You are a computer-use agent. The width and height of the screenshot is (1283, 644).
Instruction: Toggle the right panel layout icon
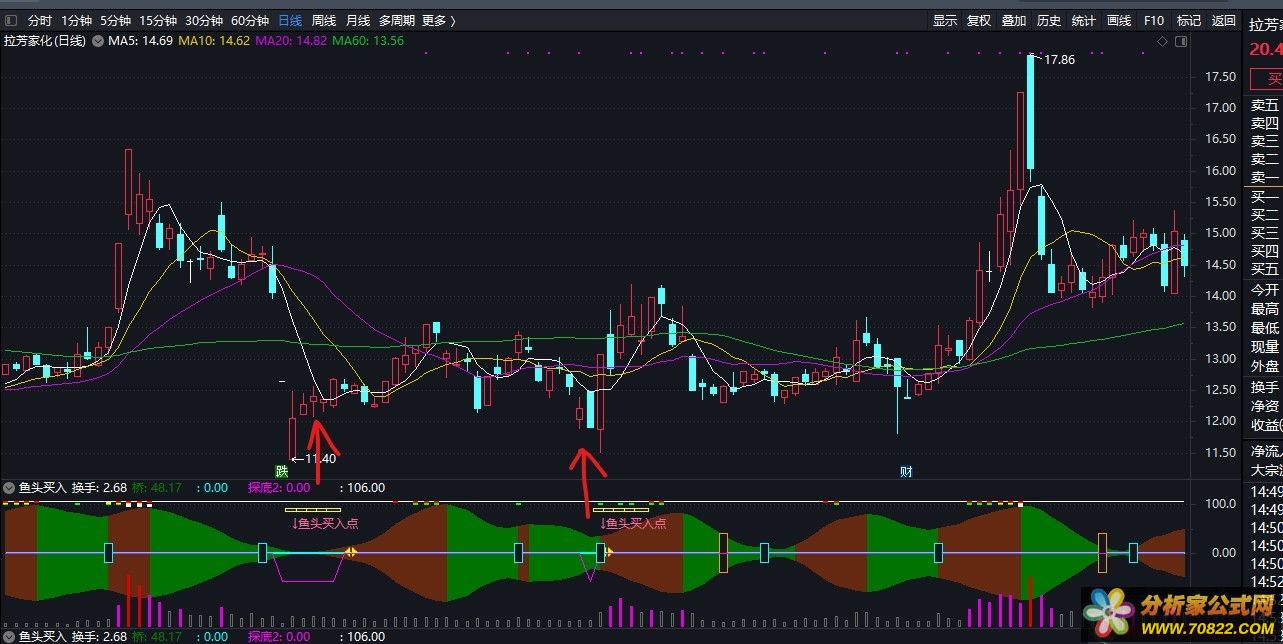pos(1180,41)
